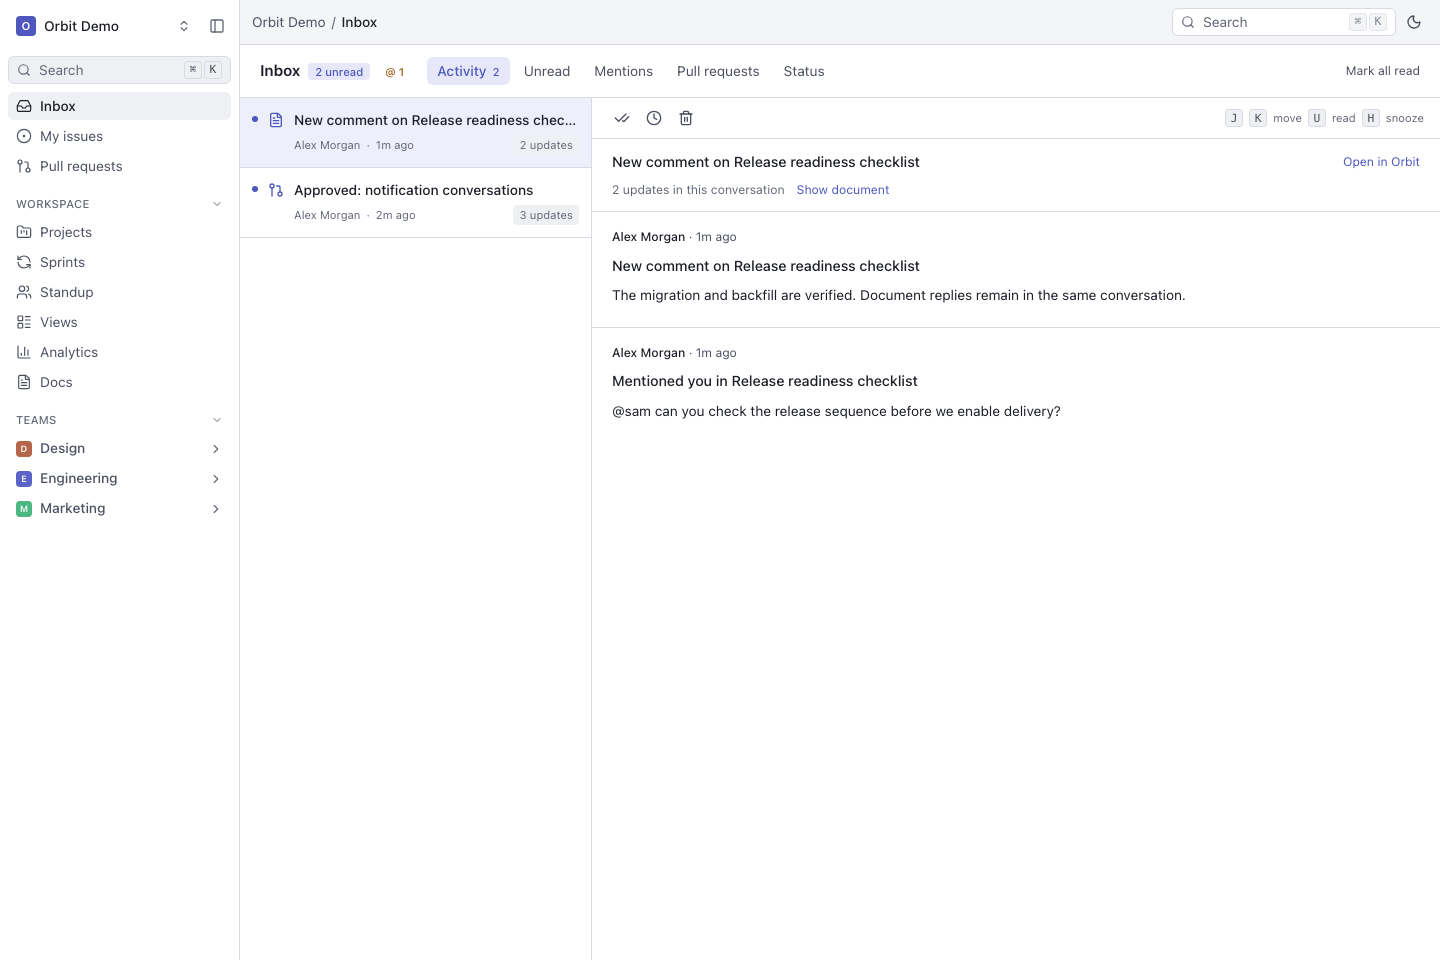The width and height of the screenshot is (1440, 960).
Task: Open the Projects page
Action: coord(119,232)
